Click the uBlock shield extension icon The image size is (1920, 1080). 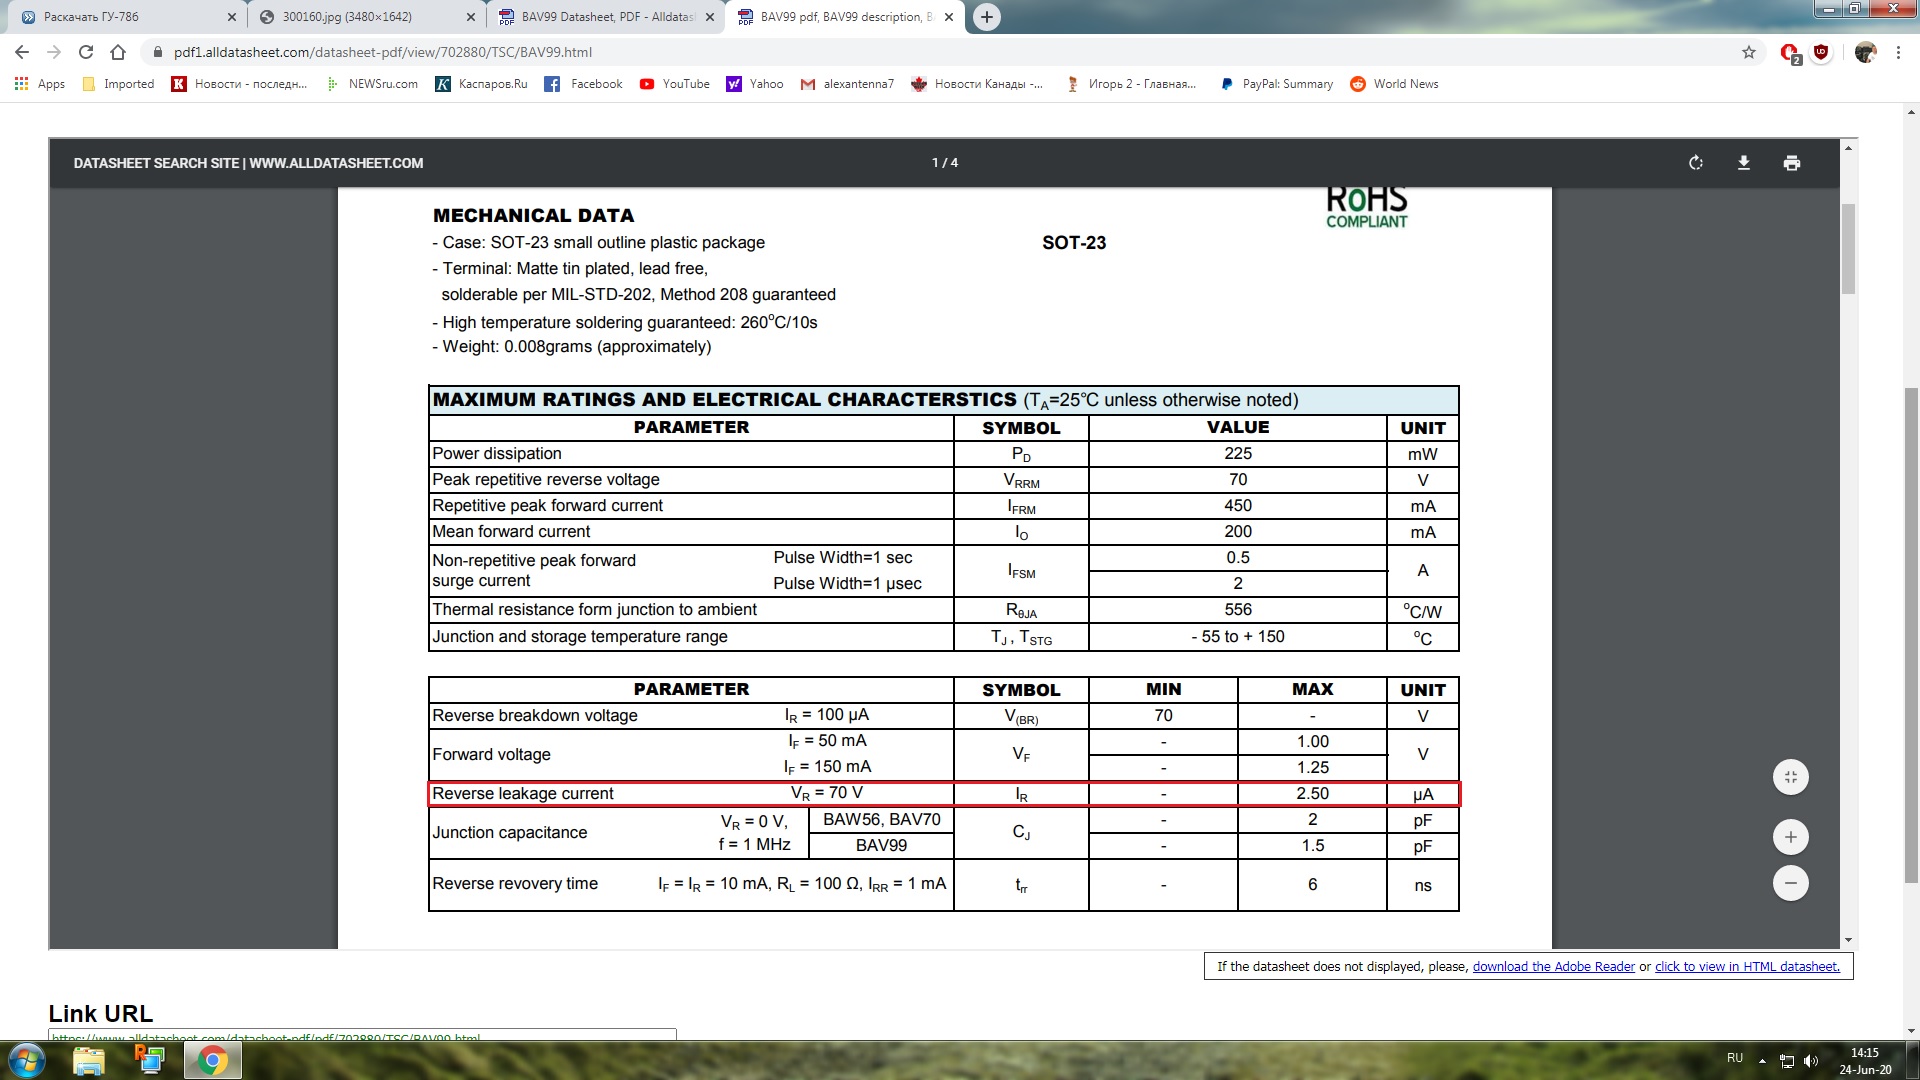[1821, 52]
